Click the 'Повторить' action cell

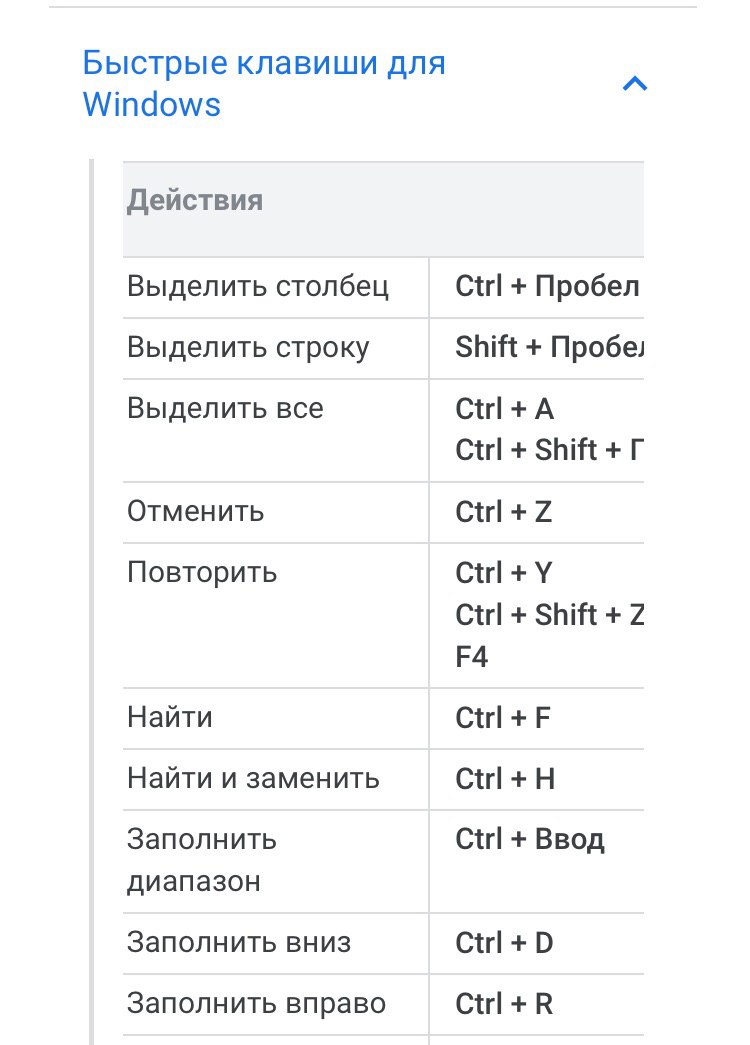(x=202, y=573)
